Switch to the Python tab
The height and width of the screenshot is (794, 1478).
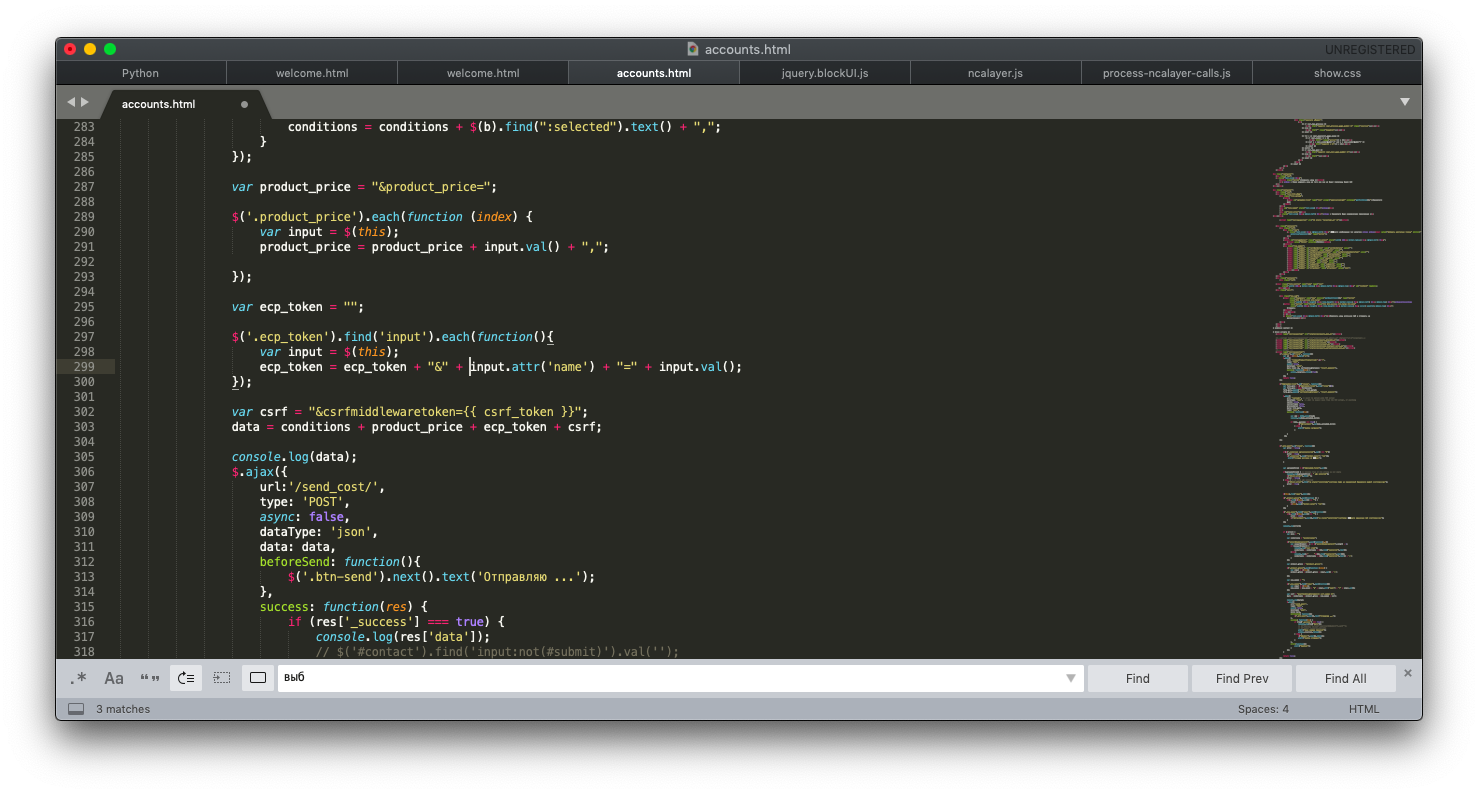(141, 73)
